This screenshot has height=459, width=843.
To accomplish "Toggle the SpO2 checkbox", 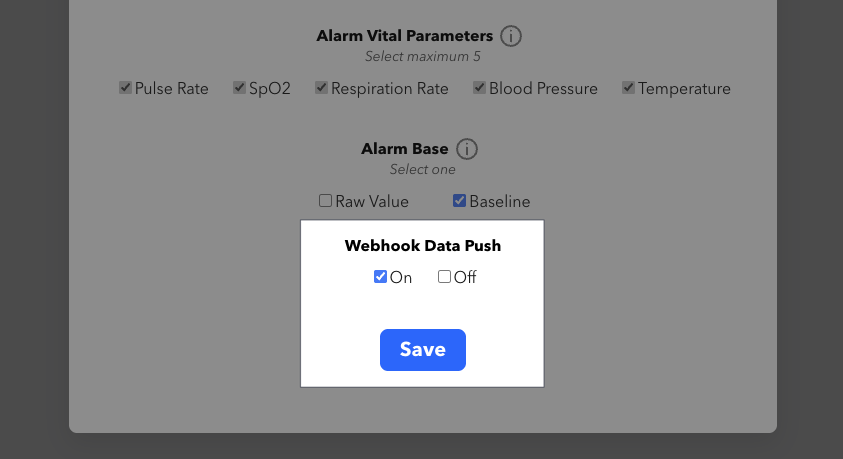I will tap(240, 88).
